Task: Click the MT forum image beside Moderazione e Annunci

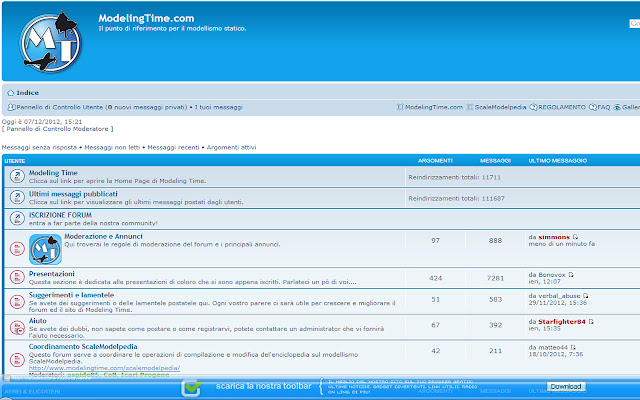Action: [45, 249]
